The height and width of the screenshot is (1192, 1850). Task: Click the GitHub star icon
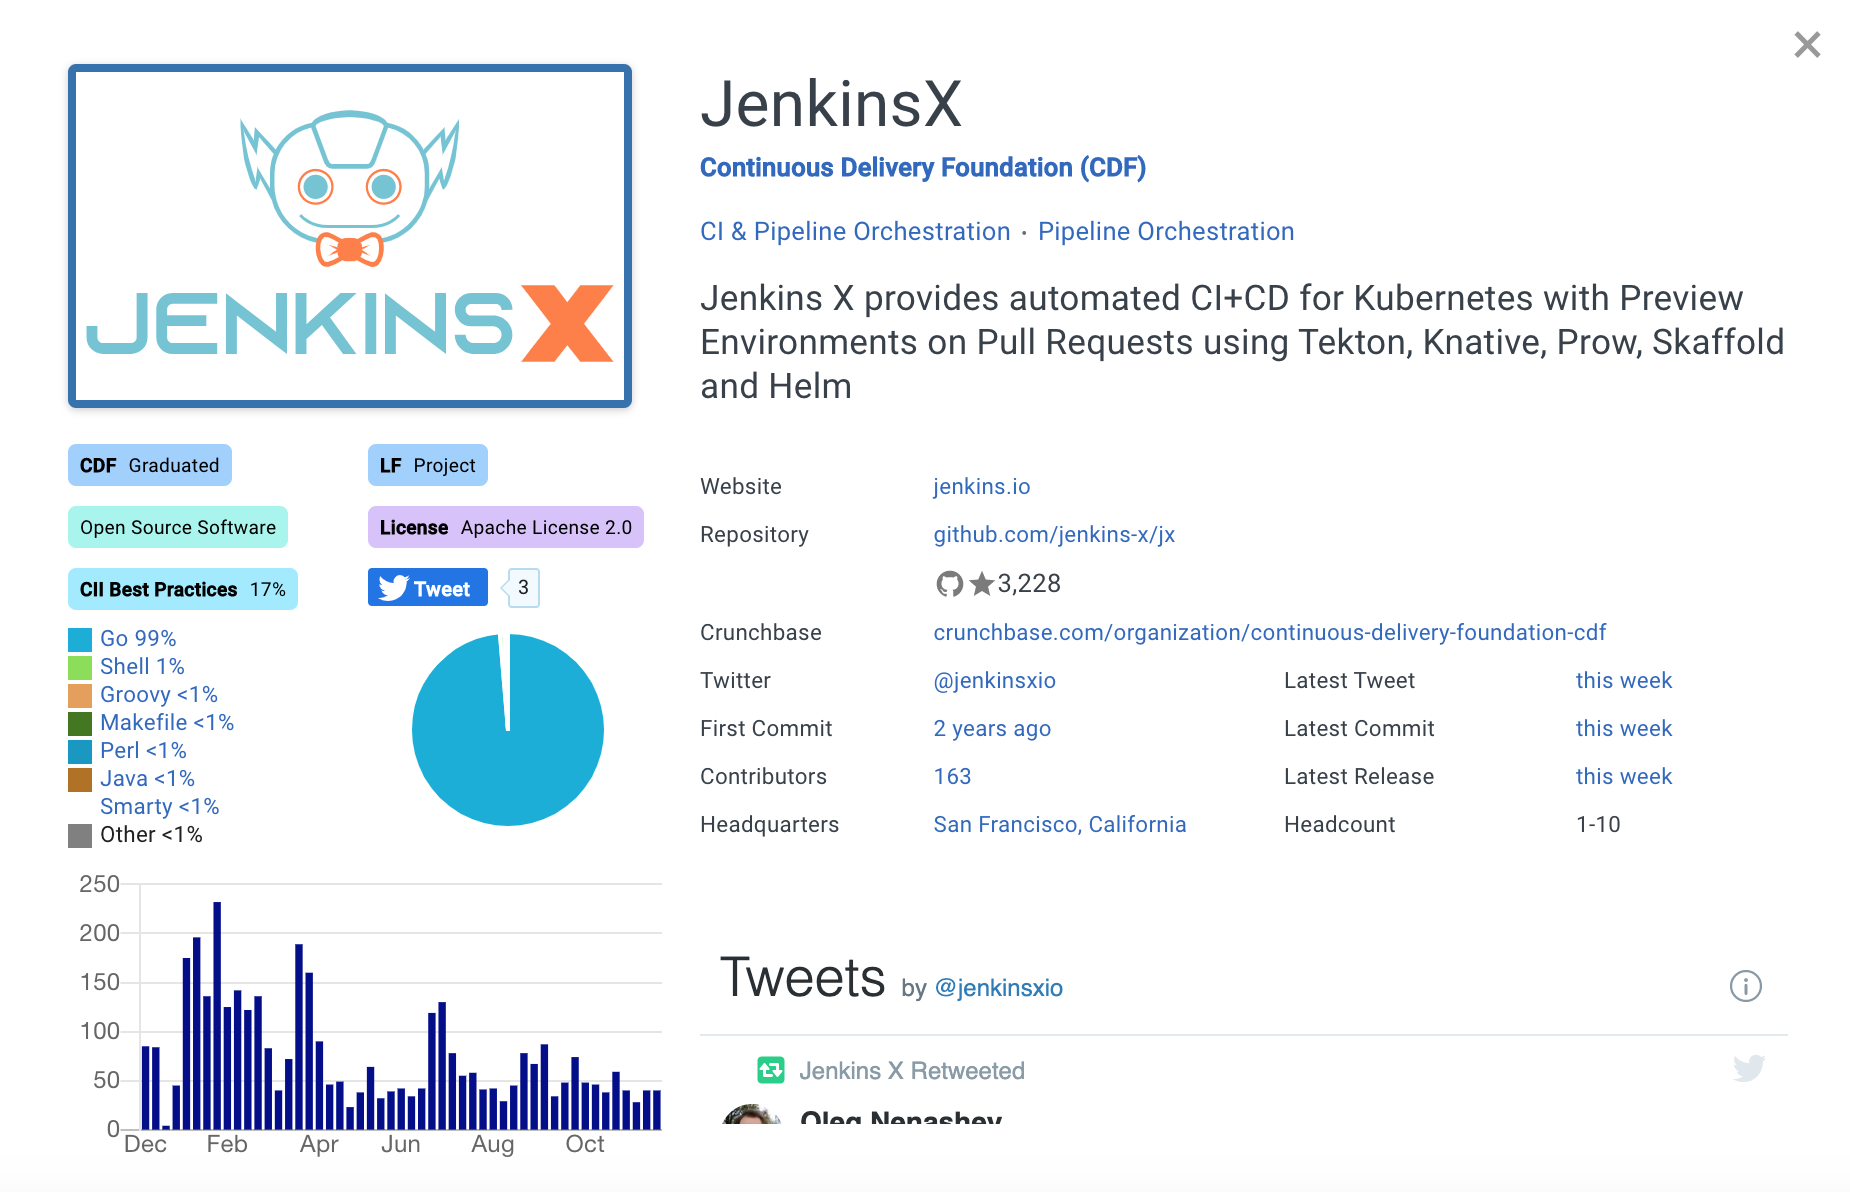[x=982, y=584]
